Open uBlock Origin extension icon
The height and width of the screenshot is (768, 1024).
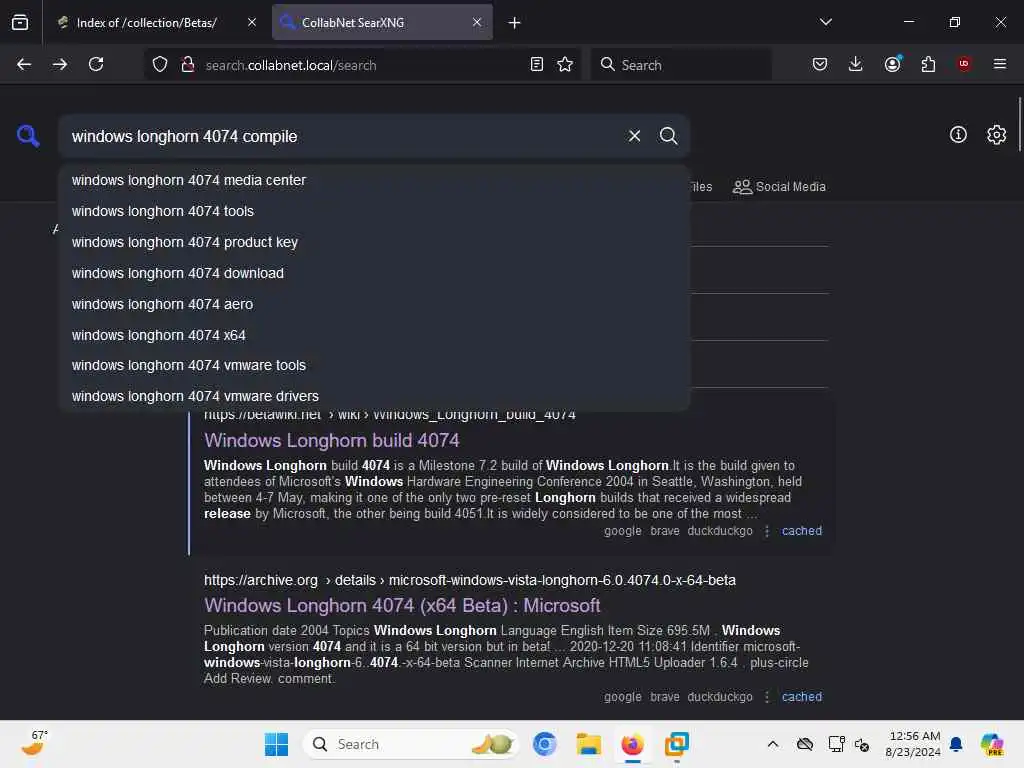pyautogui.click(x=964, y=64)
